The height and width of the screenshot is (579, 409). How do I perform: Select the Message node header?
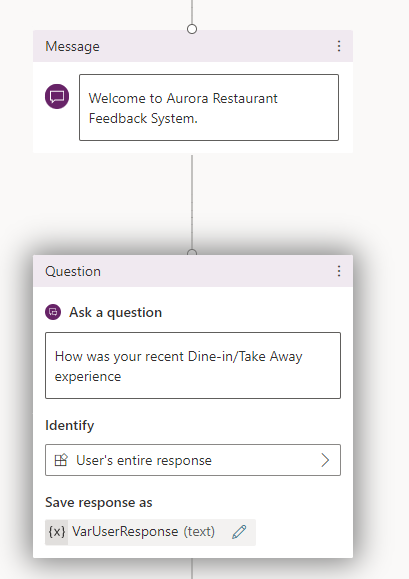tap(193, 46)
